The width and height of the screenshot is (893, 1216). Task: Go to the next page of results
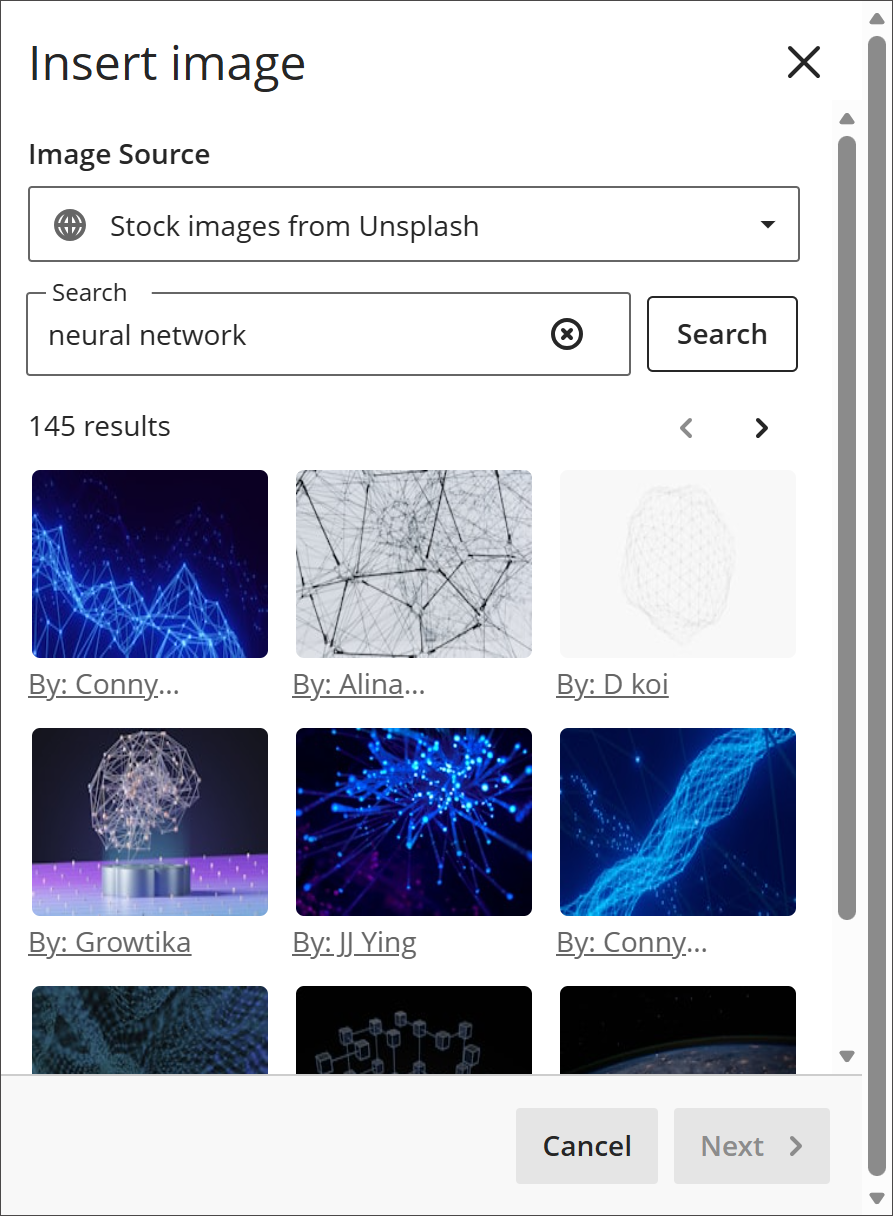click(x=761, y=427)
